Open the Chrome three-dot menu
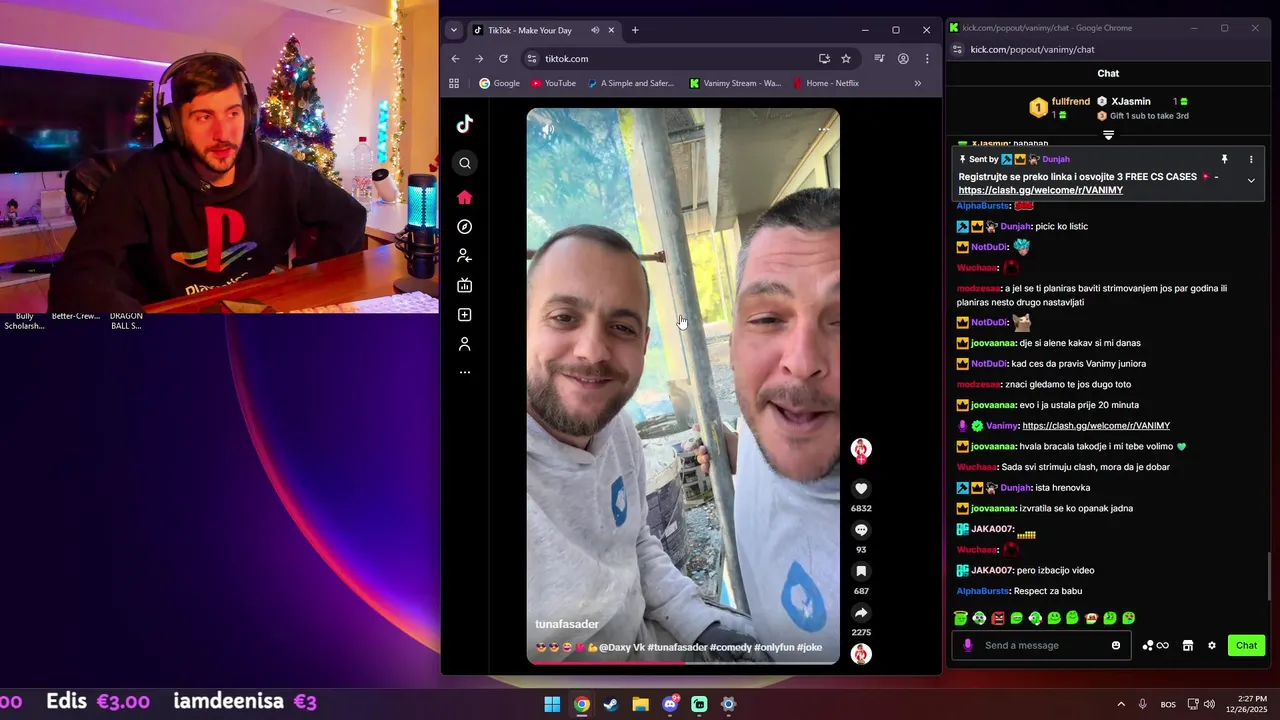The height and width of the screenshot is (720, 1280). pyautogui.click(x=927, y=59)
